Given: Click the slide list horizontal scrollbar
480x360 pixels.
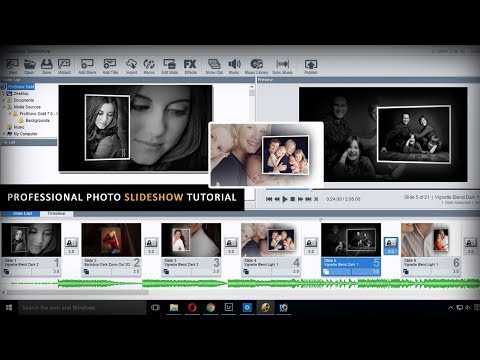Looking at the screenshot, I should click(78, 292).
